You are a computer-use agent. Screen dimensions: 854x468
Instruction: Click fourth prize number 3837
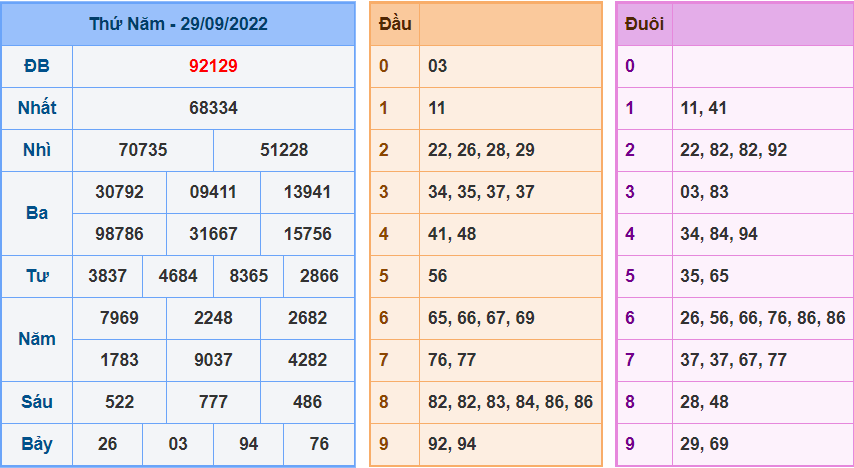point(108,276)
